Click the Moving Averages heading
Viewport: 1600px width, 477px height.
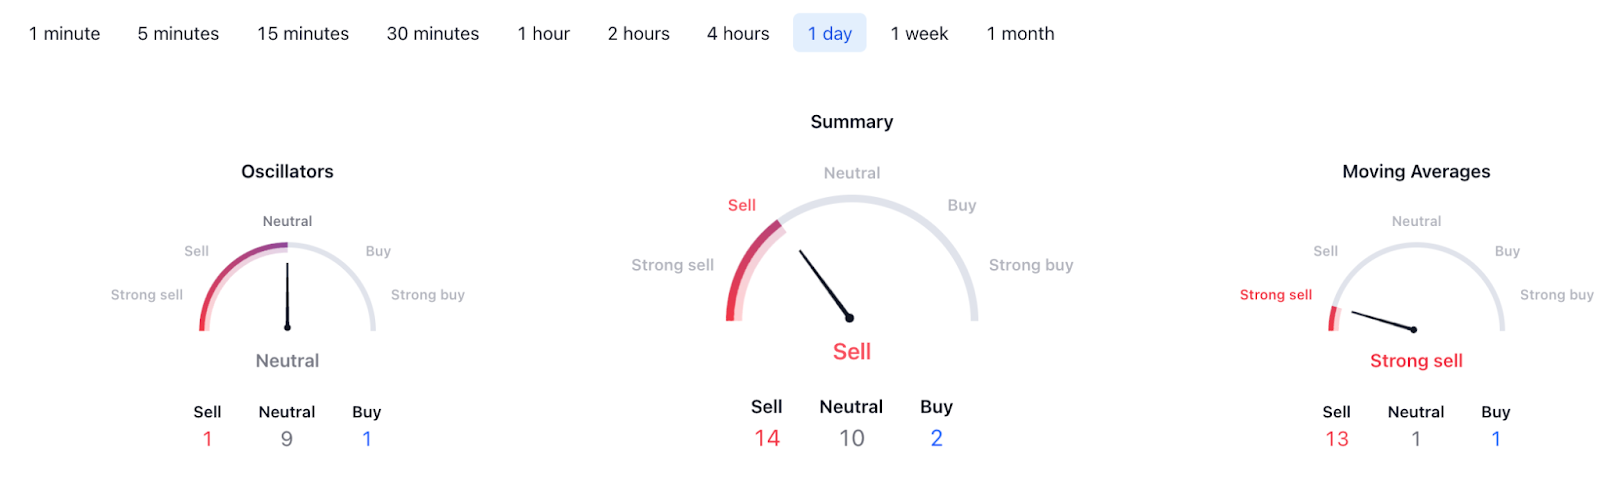(x=1416, y=172)
